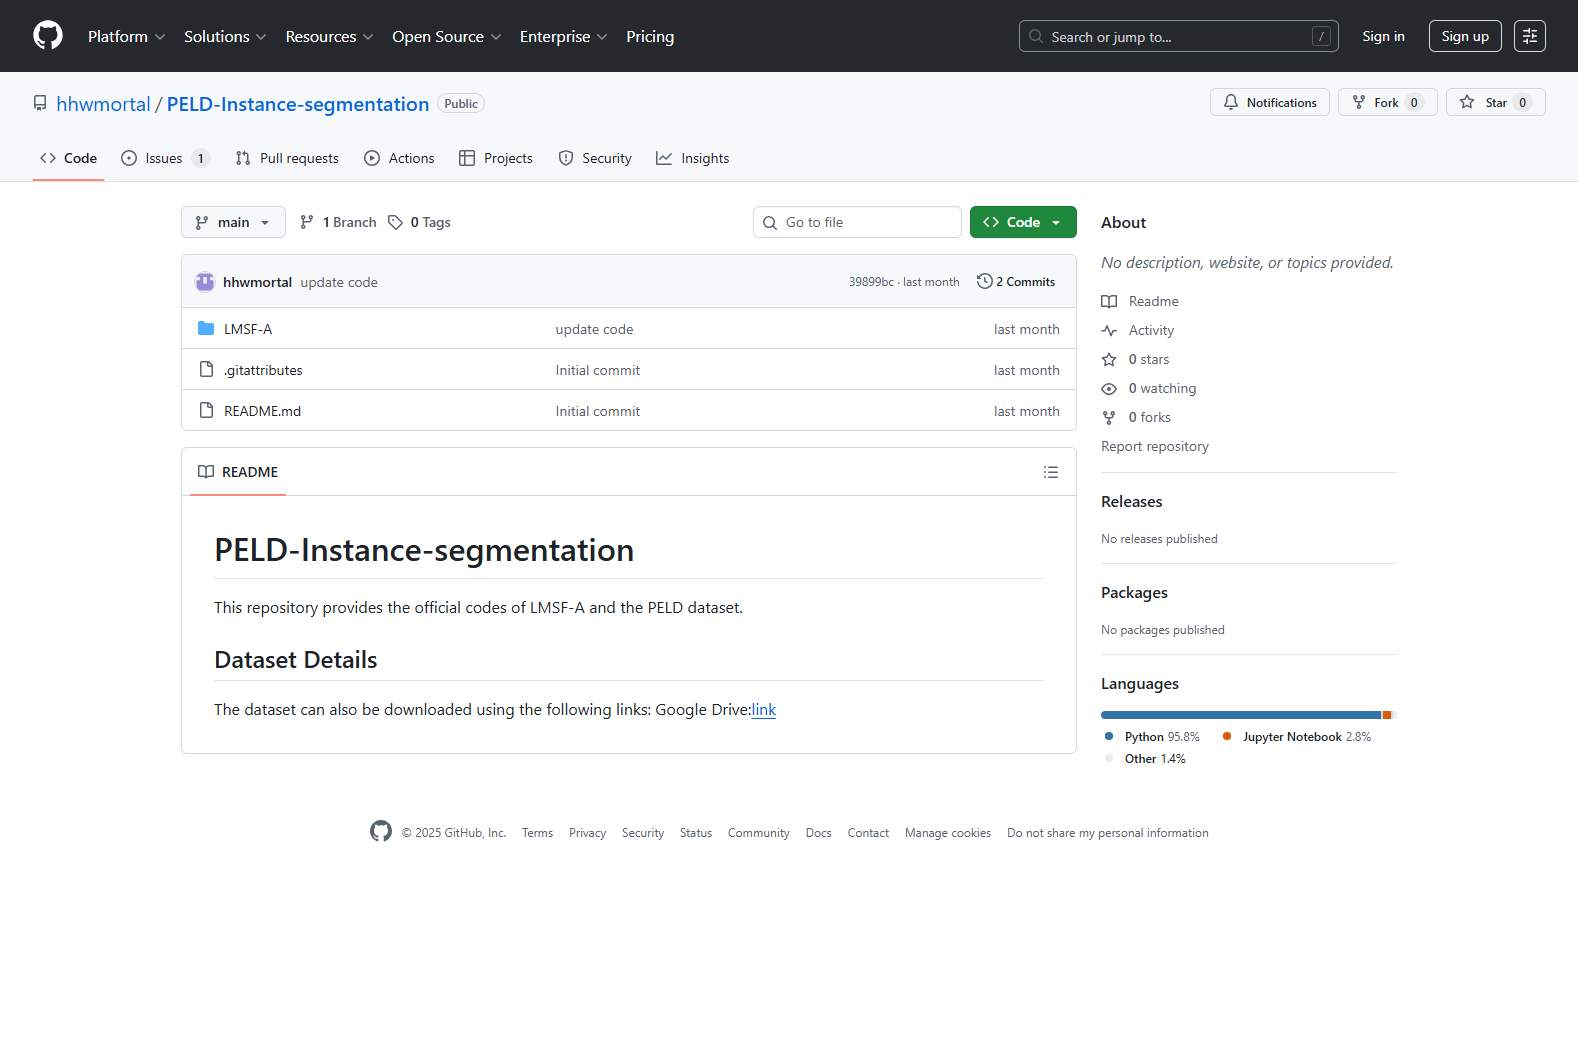Click the Search or jump to field

pos(1179,36)
